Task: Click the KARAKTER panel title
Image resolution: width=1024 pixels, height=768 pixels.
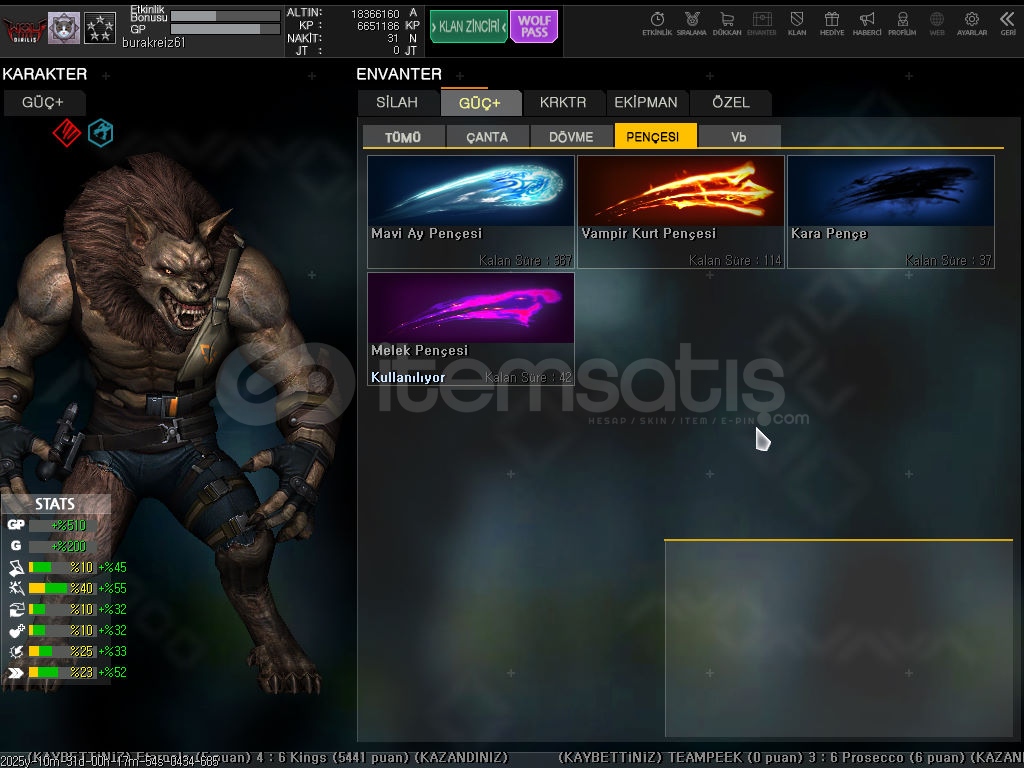Action: pyautogui.click(x=44, y=74)
